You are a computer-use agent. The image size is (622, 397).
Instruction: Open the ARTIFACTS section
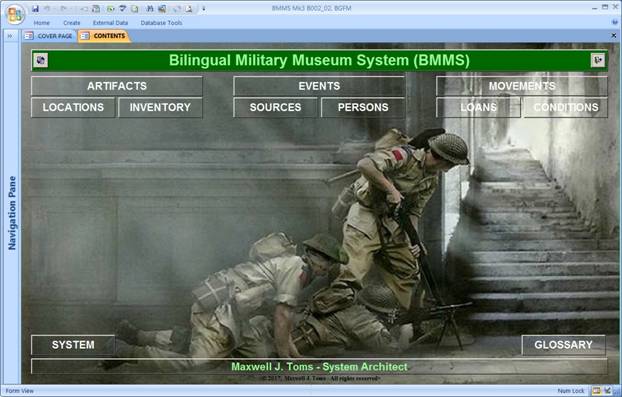[117, 86]
